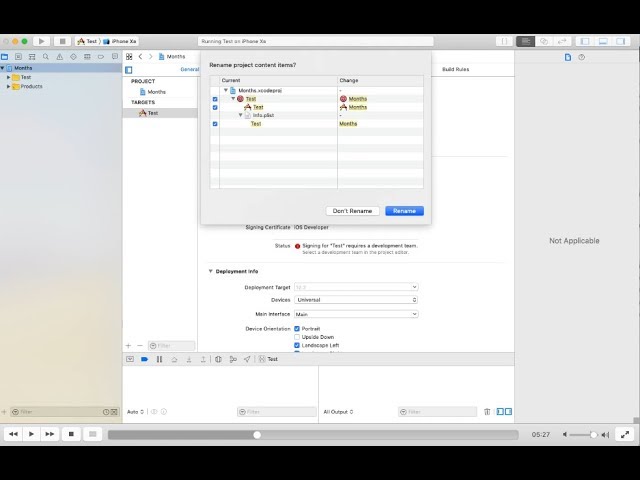Image resolution: width=640 pixels, height=480 pixels.
Task: Expand the Test folder in navigator
Action: [8, 77]
